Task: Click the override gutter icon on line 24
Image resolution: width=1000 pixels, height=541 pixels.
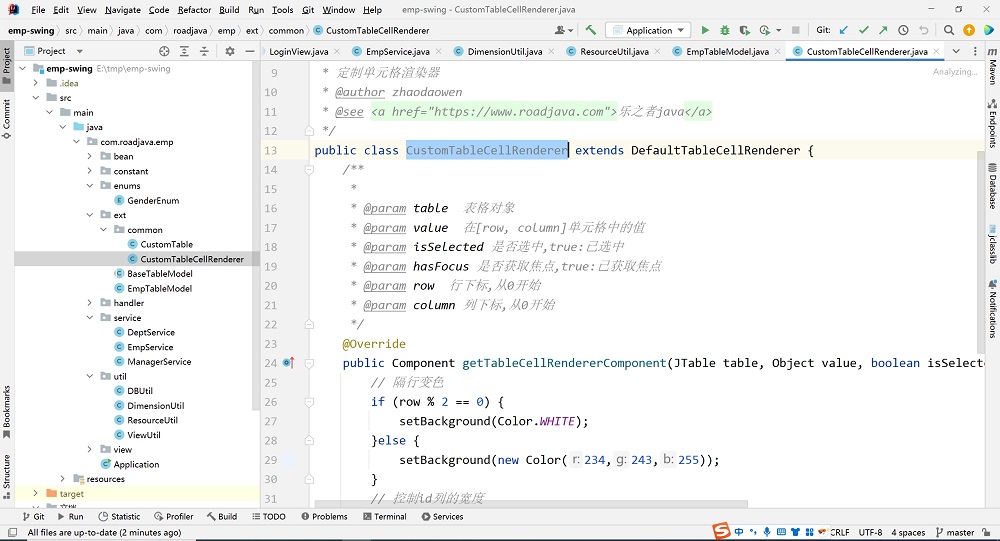Action: click(x=288, y=363)
